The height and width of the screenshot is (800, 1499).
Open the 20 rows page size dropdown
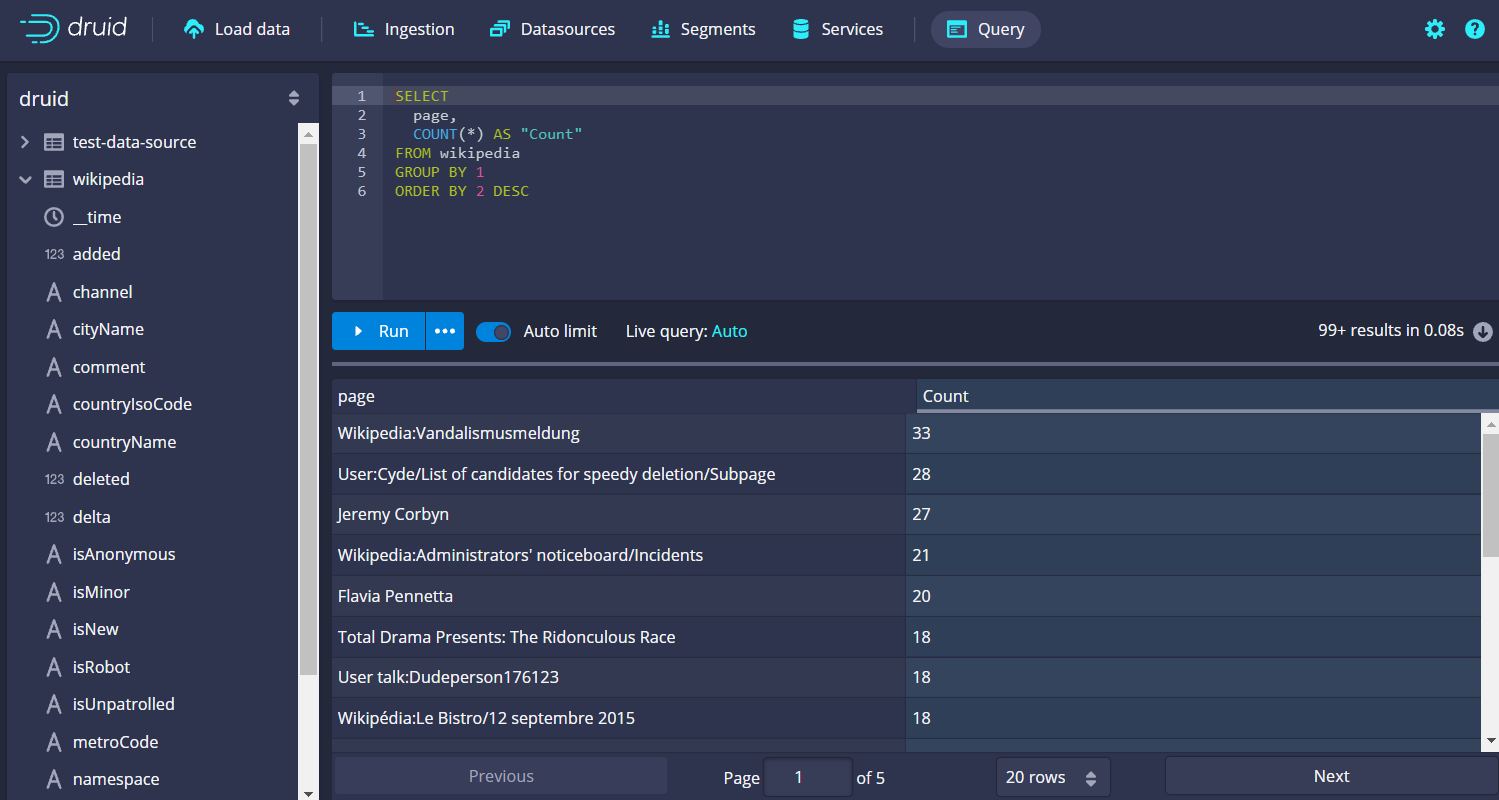(1052, 777)
